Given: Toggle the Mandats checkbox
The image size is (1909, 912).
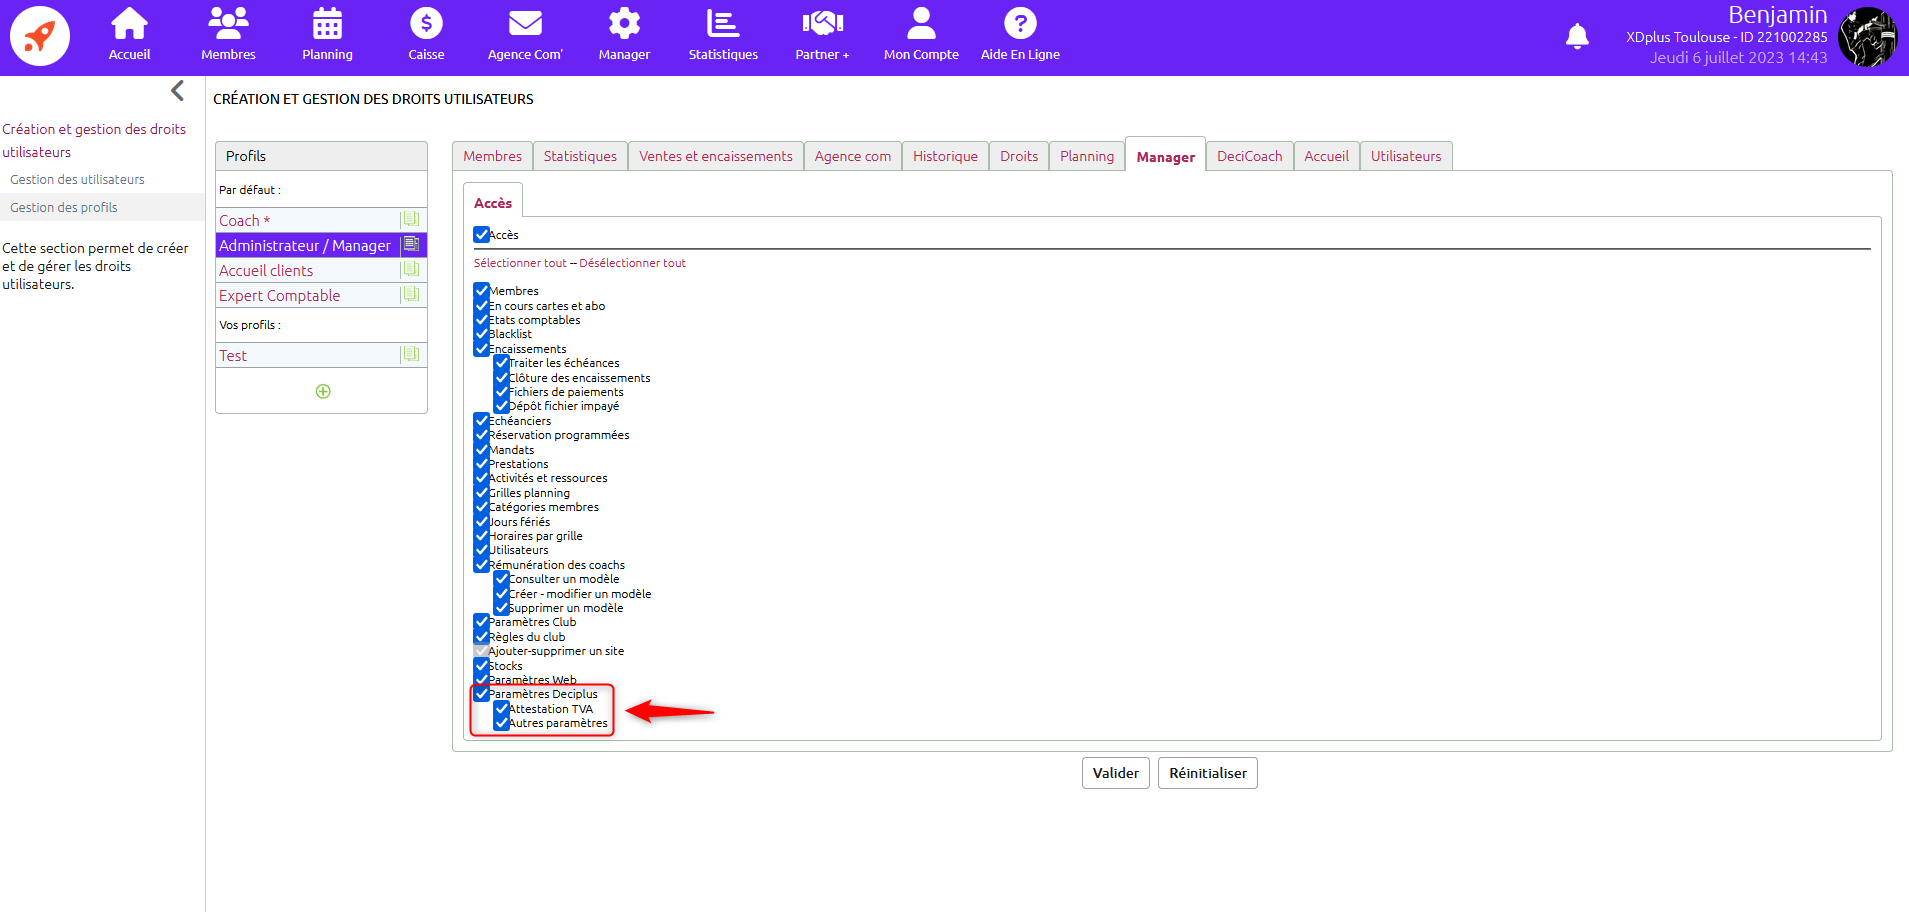Looking at the screenshot, I should (x=482, y=450).
